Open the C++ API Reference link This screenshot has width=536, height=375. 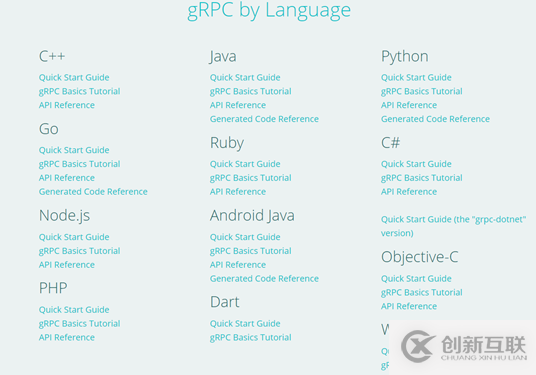(67, 105)
